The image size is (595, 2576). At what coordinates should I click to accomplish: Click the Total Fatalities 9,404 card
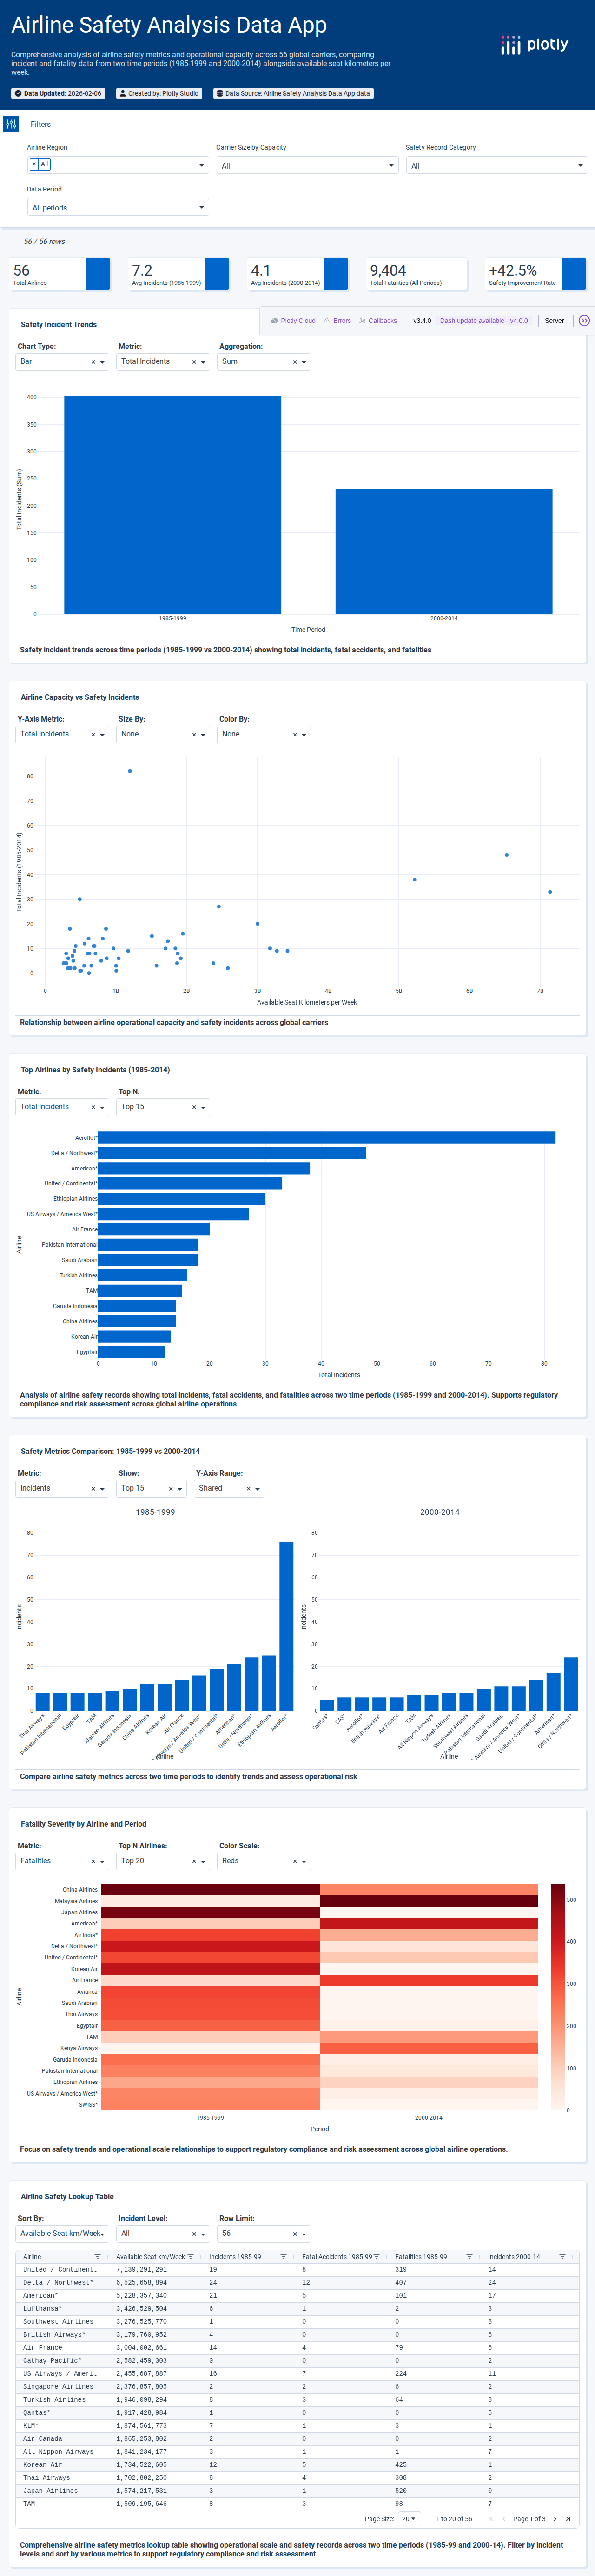(417, 274)
